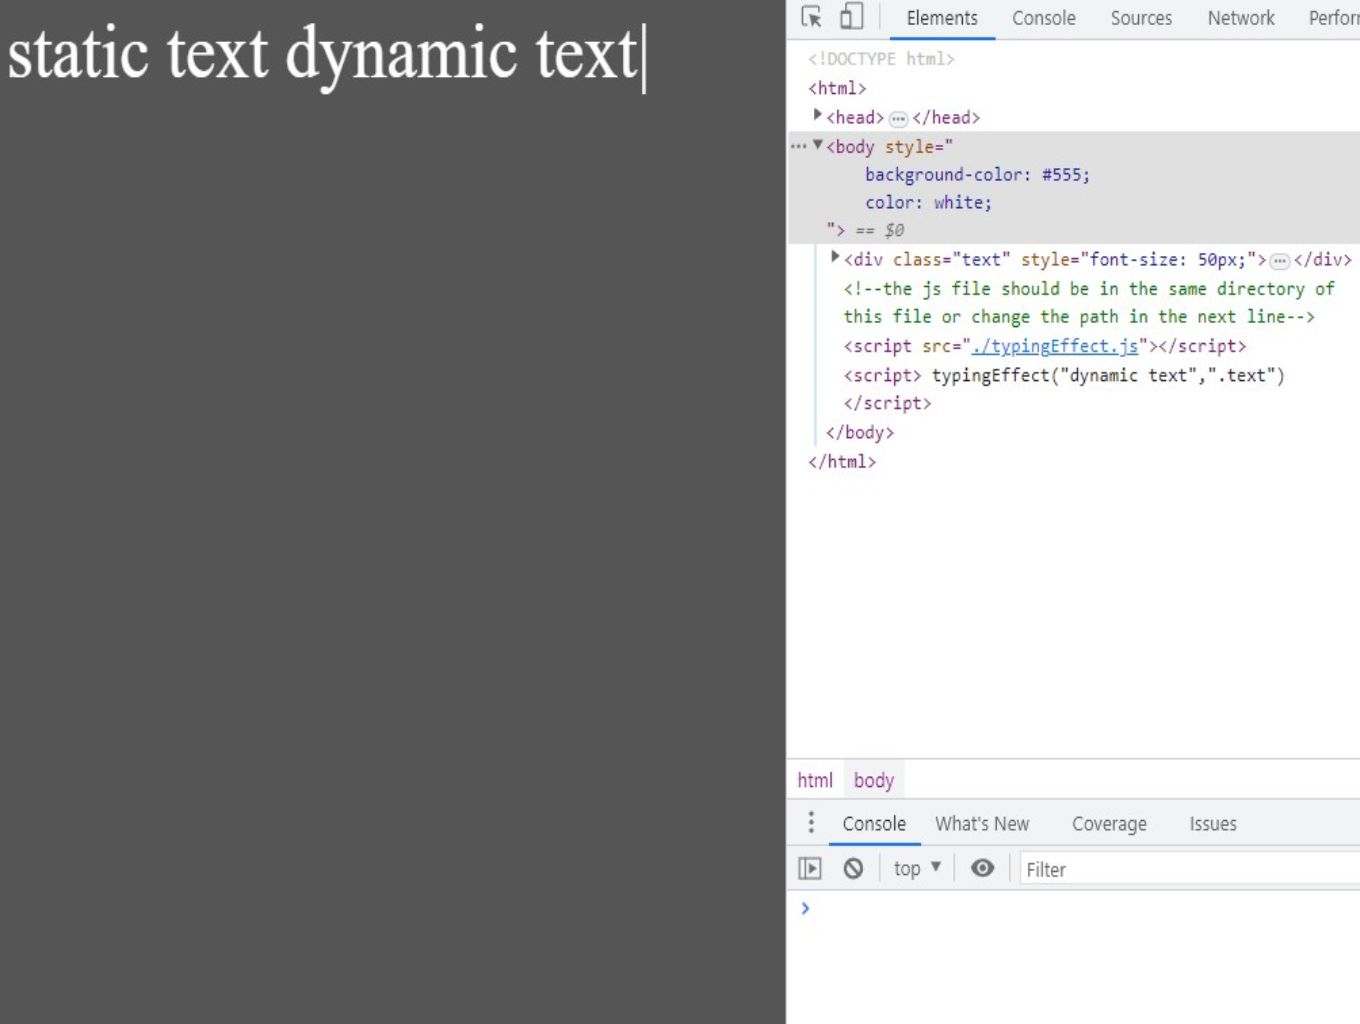This screenshot has height=1024, width=1360.
Task: Select the opening <html> tag line
Action: 837,88
